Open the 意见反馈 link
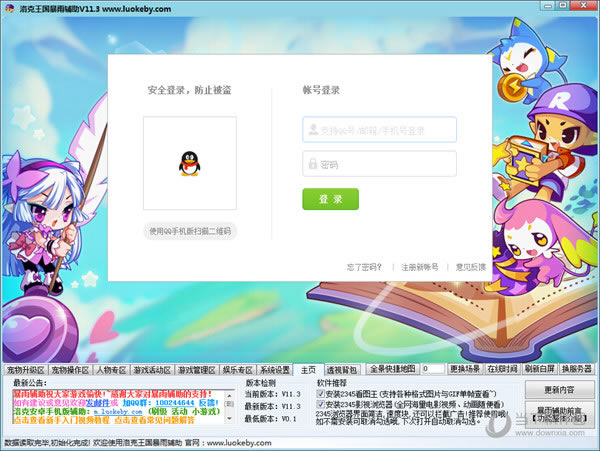 [471, 267]
